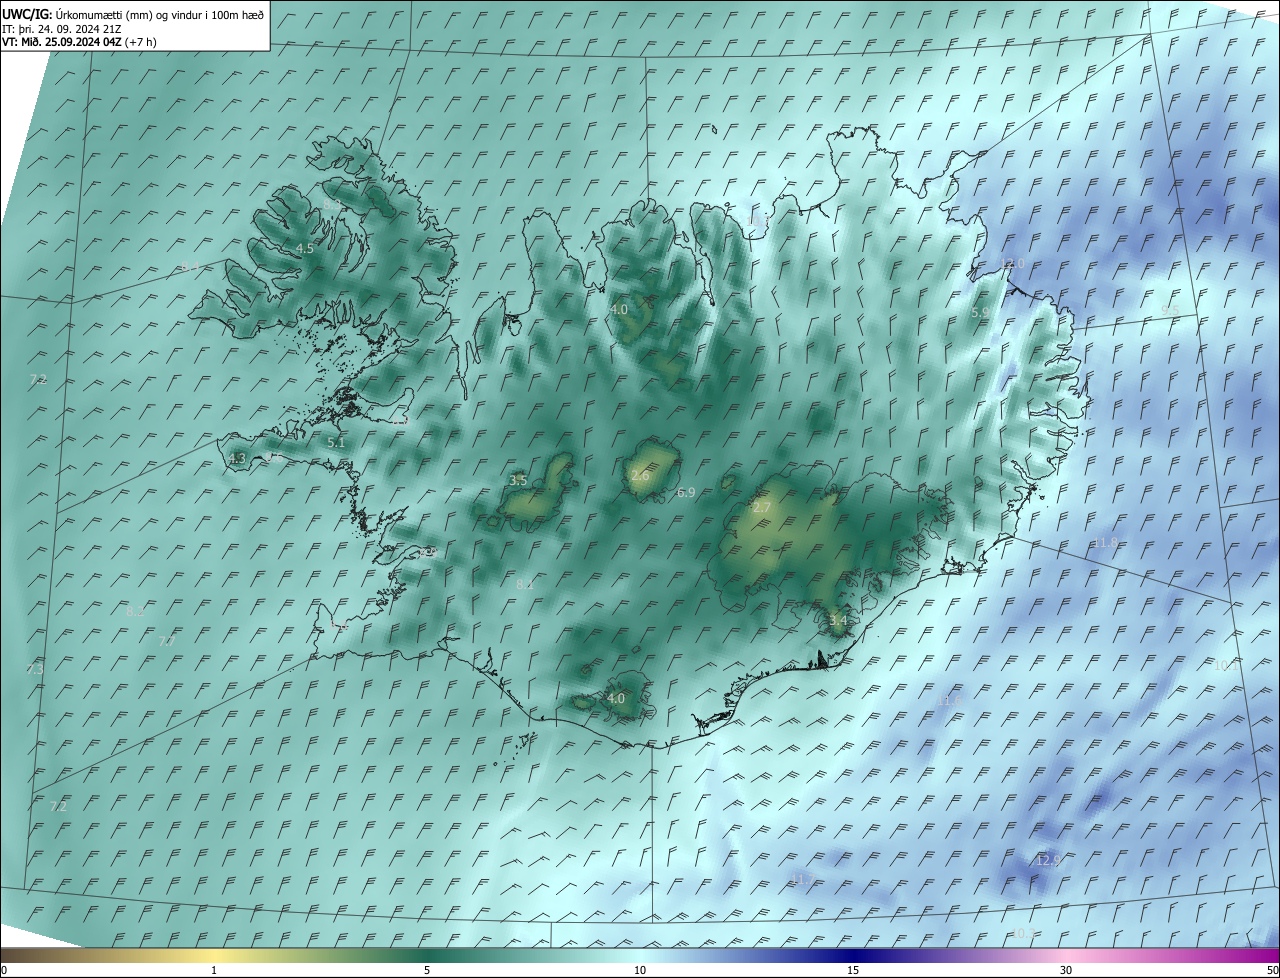Click the 7.3 value at the left map edge

(36, 669)
